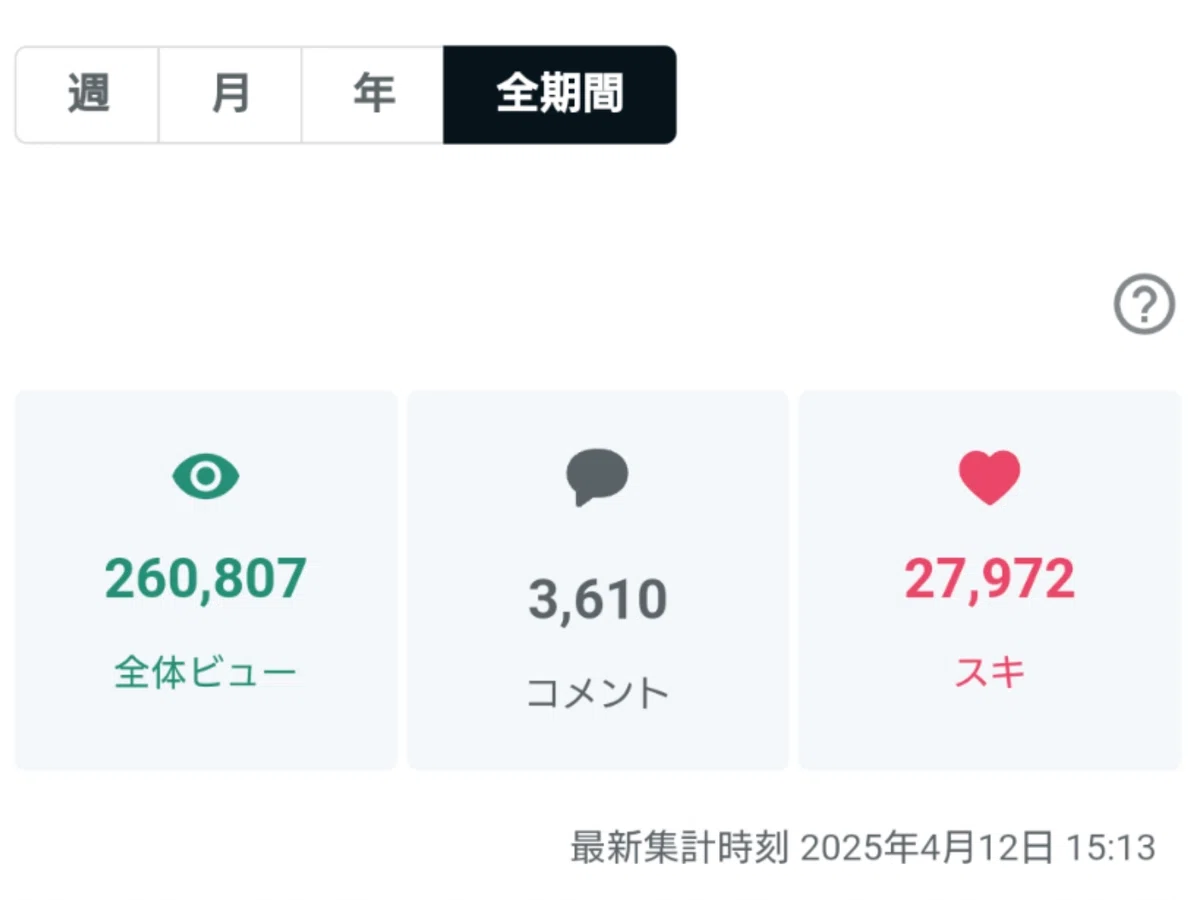The height and width of the screenshot is (900, 1200).
Task: Click the 全体ビュー label
Action: 206,673
